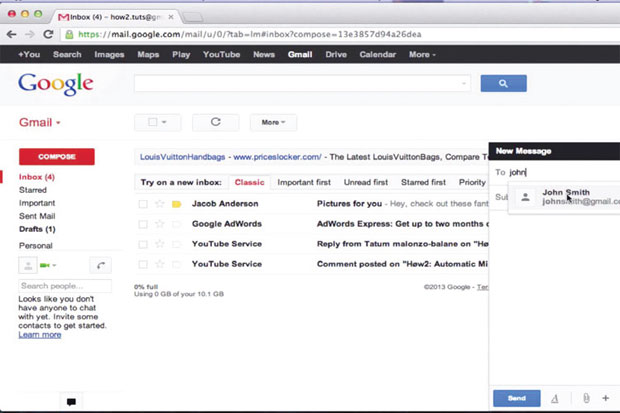Click the blue Google search button
The height and width of the screenshot is (413, 620).
503,84
